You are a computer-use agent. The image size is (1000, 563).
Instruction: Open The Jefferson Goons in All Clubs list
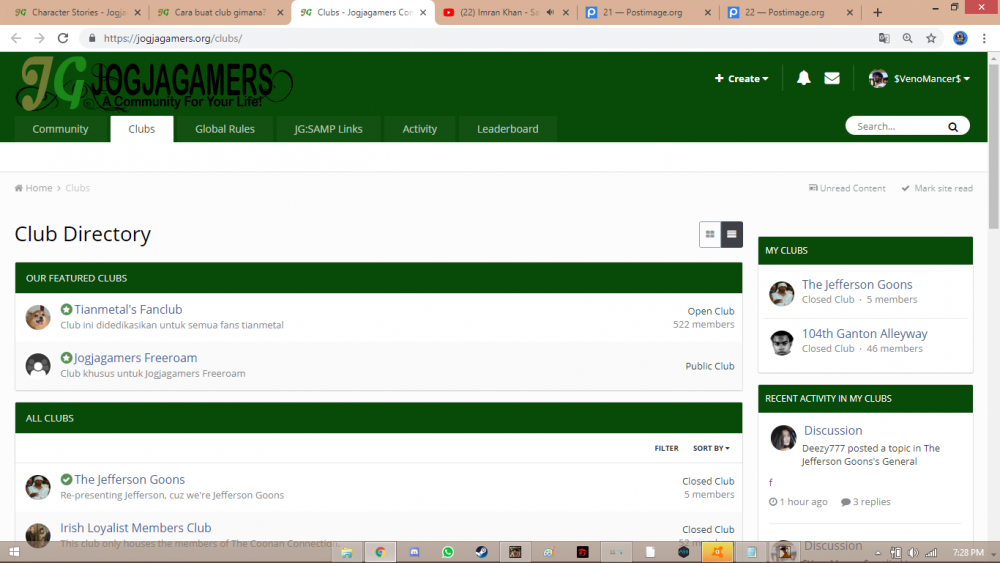pyautogui.click(x=129, y=479)
